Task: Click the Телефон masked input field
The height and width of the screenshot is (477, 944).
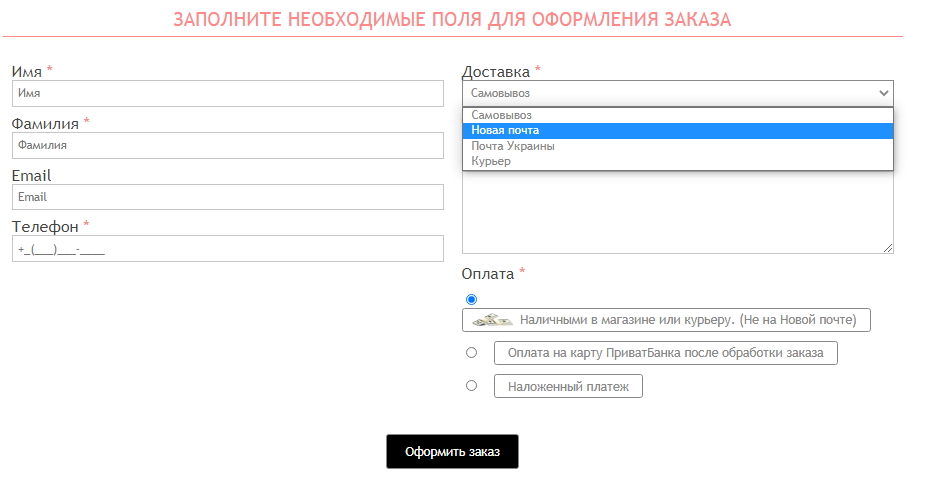Action: (228, 248)
